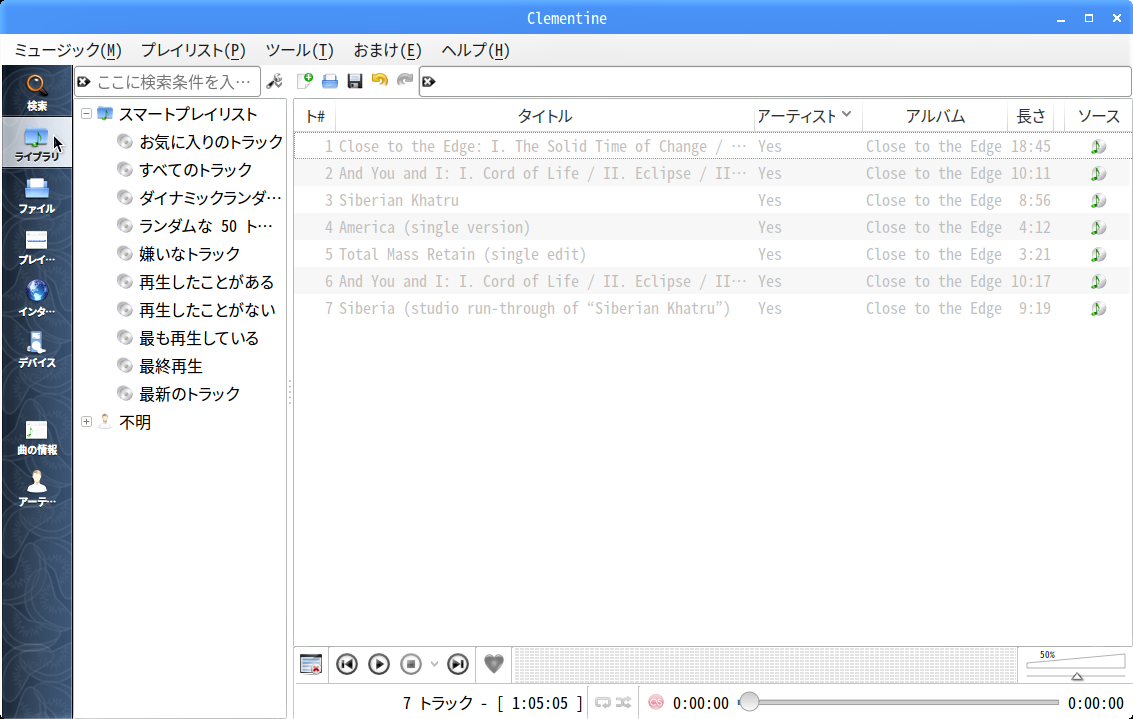Click the gray redo arrow

pyautogui.click(x=405, y=80)
